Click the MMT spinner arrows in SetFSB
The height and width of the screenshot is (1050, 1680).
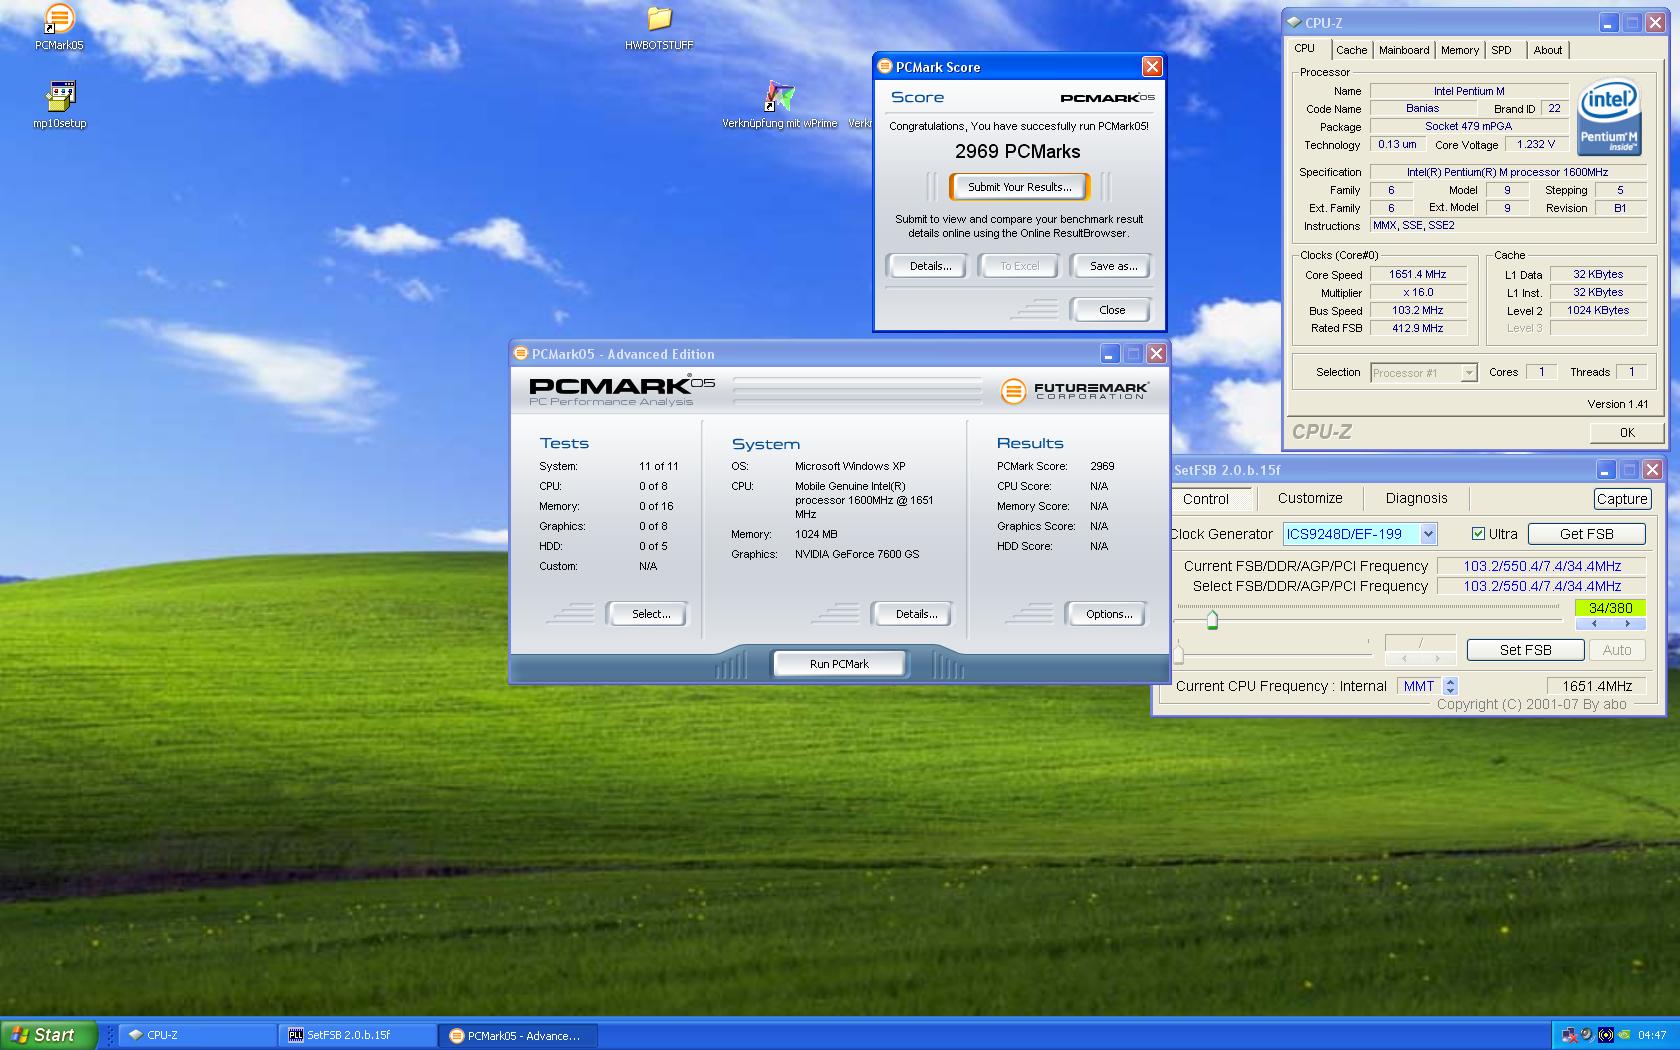(x=1451, y=686)
